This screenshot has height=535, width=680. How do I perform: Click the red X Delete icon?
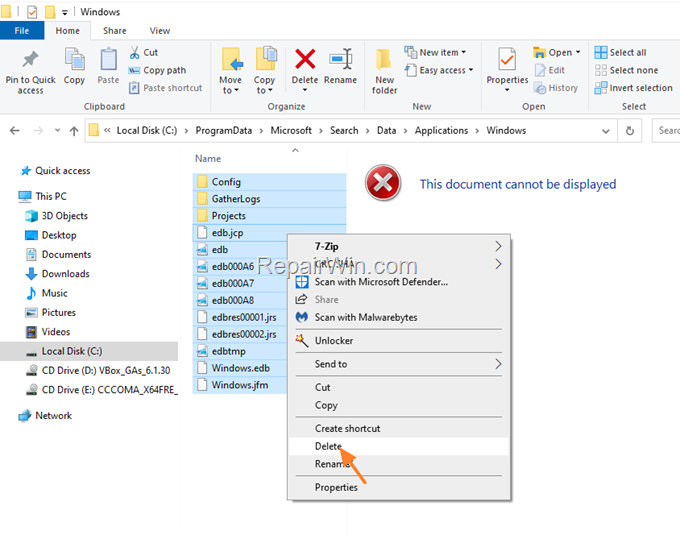[x=305, y=59]
